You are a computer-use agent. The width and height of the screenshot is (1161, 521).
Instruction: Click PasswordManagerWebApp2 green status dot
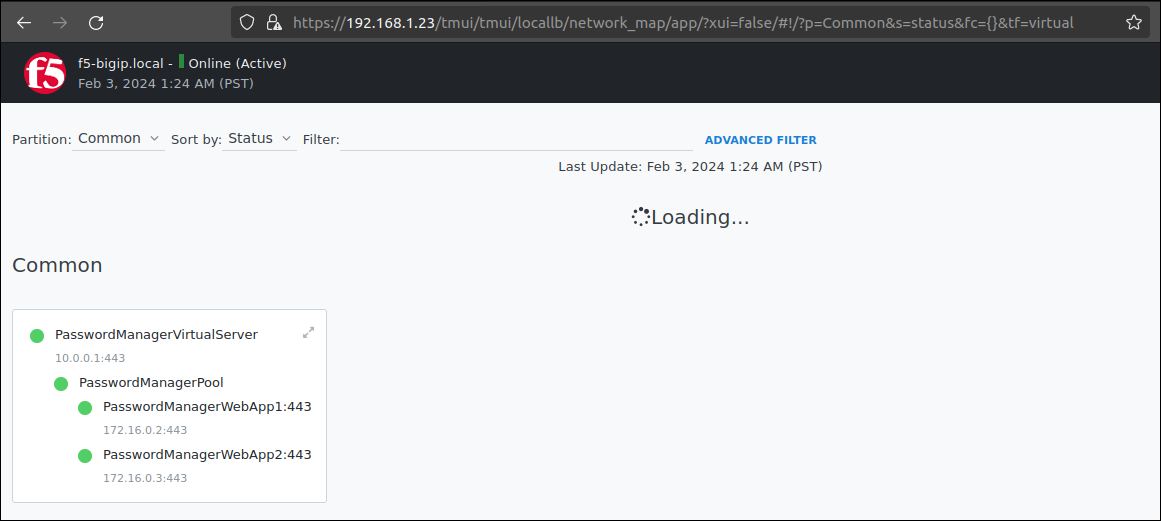85,456
